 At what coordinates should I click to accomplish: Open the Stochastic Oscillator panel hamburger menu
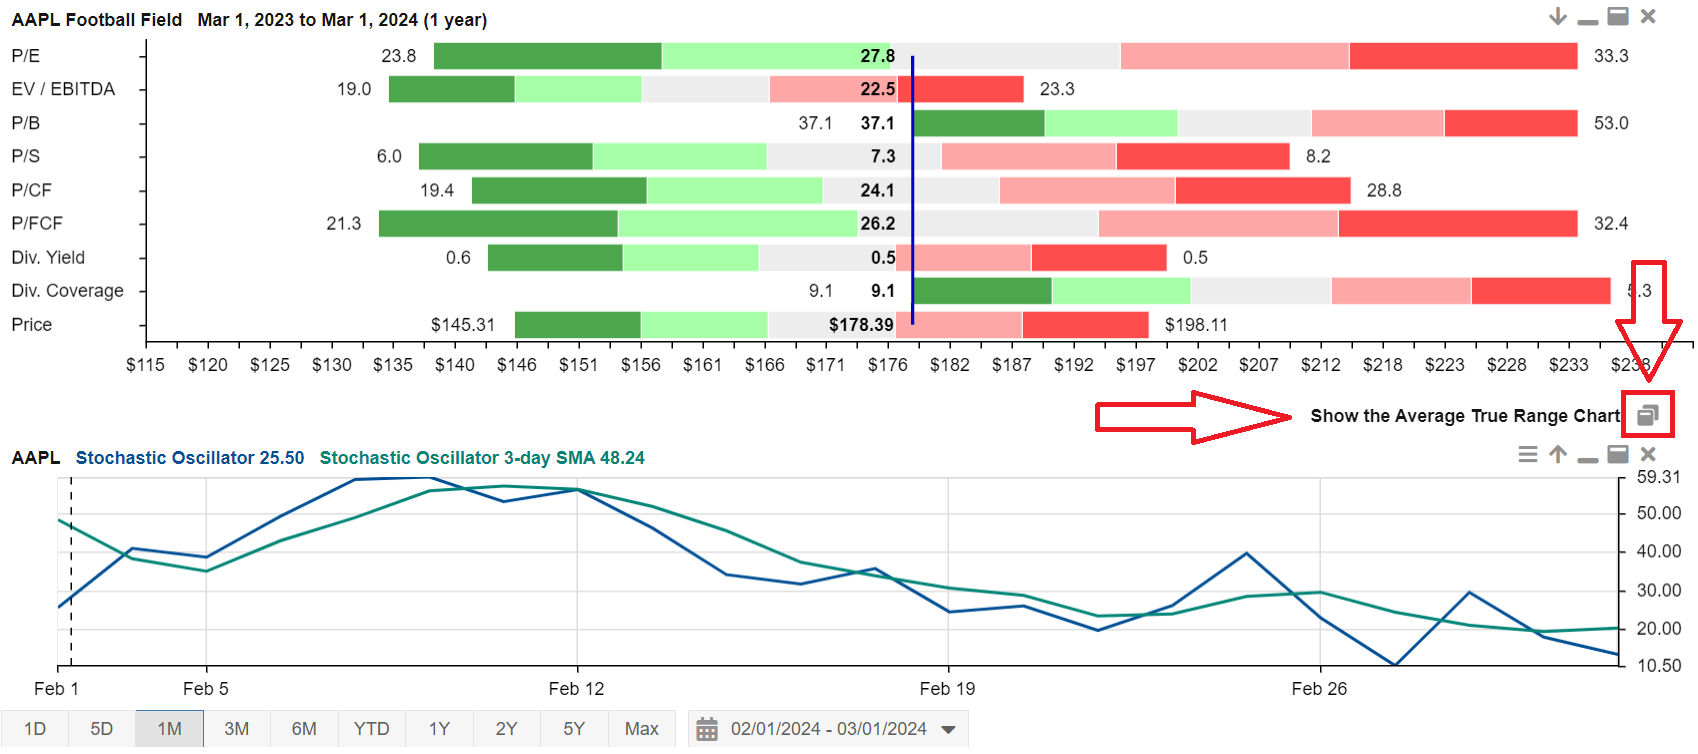(1528, 455)
